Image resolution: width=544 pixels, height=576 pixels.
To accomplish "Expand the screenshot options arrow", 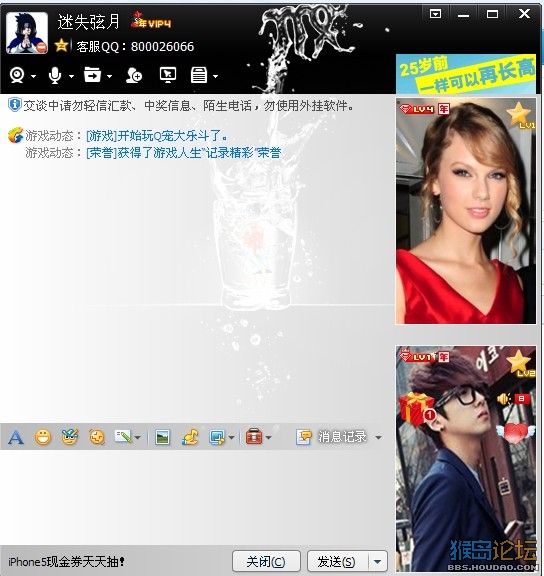I will coord(231,438).
